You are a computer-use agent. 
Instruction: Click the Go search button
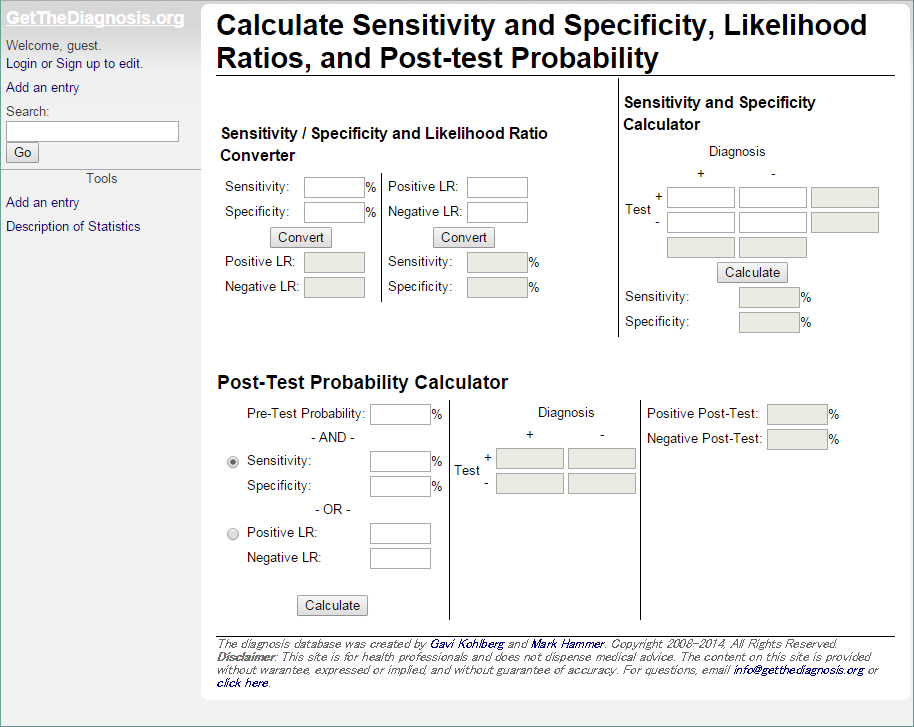(22, 153)
